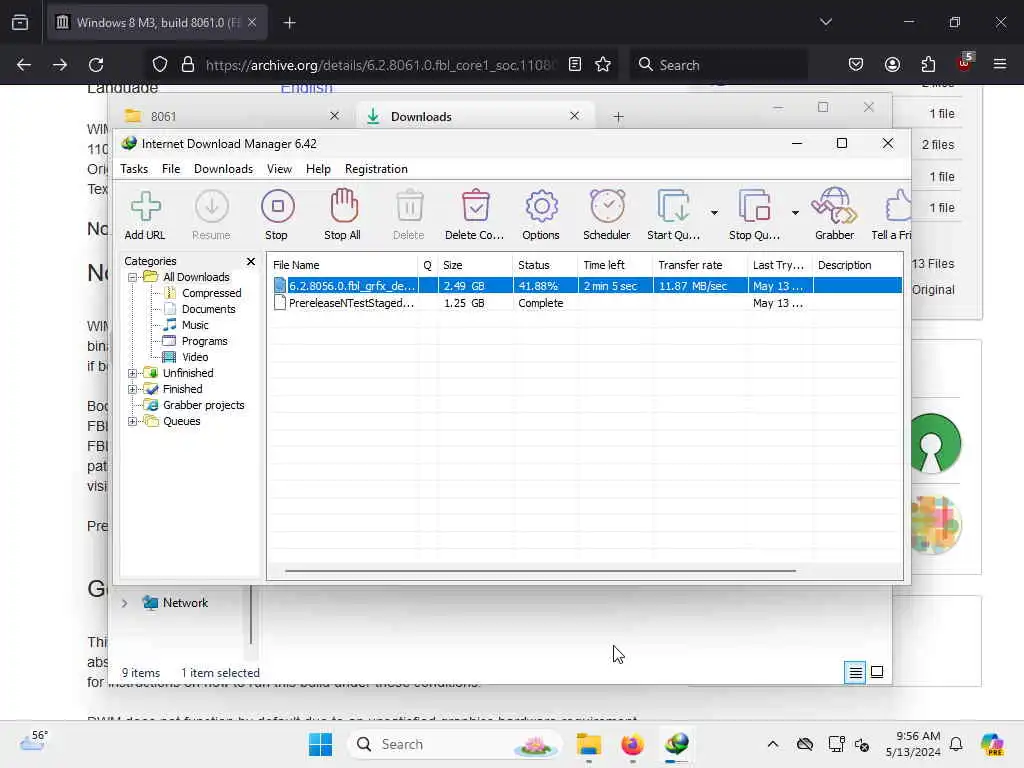
Task: Open new Firefox tab
Action: (x=289, y=23)
